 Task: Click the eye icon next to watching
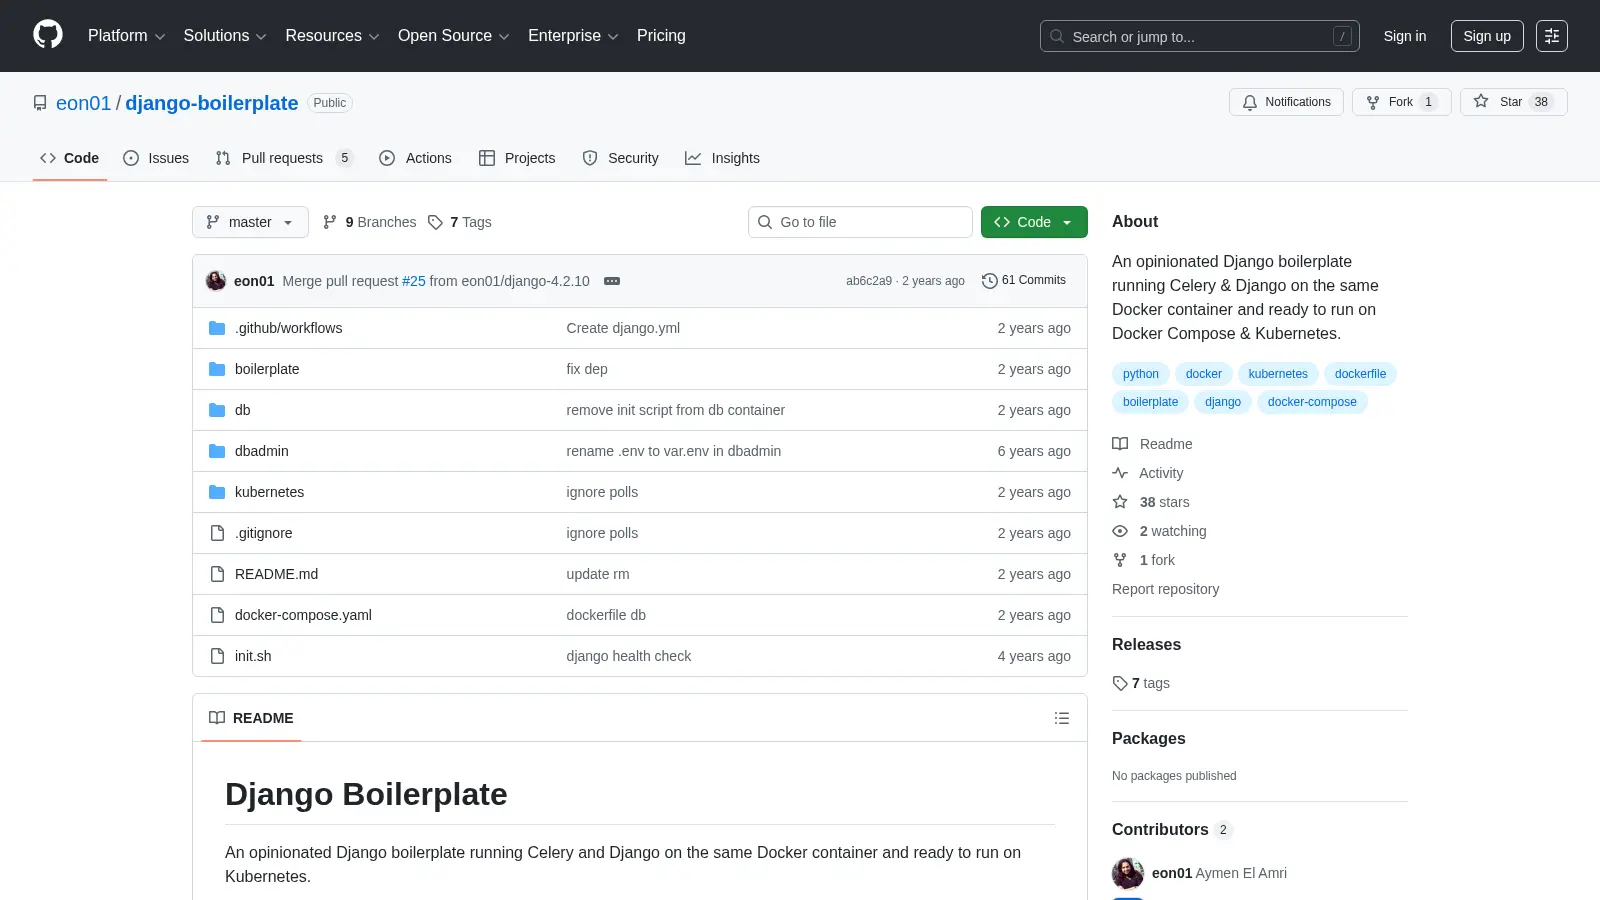1120,531
